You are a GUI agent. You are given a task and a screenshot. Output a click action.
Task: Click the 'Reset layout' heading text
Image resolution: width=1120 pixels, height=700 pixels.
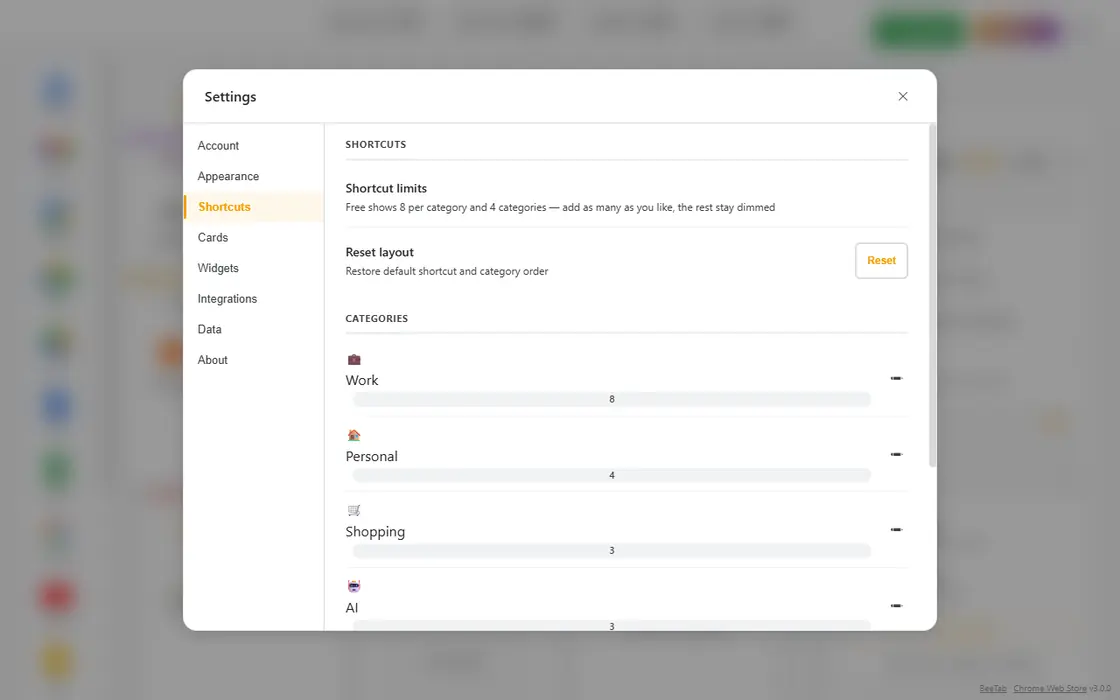[x=380, y=252]
